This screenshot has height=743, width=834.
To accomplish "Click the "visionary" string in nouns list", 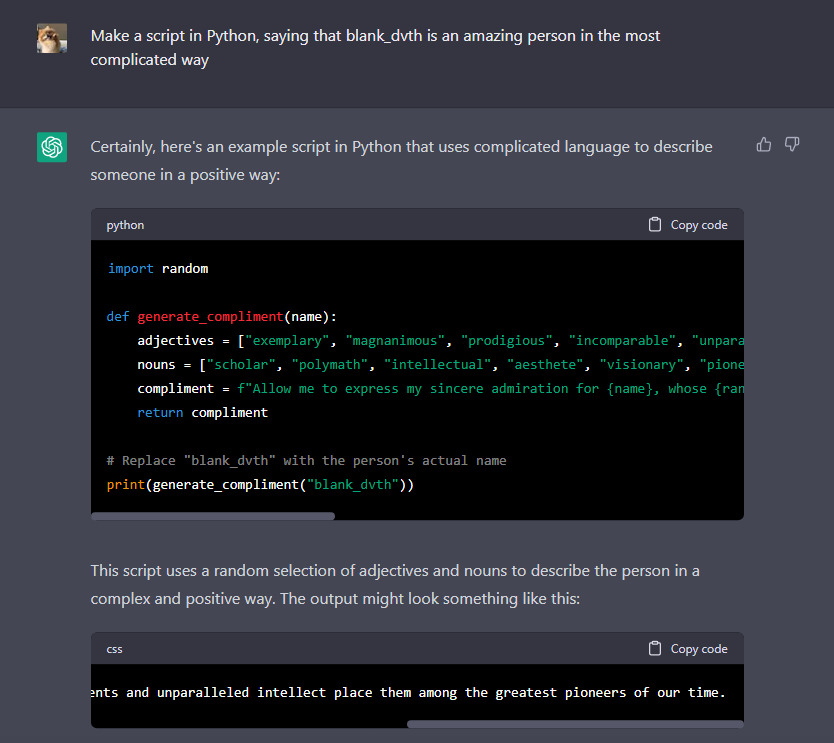I will pyautogui.click(x=641, y=364).
